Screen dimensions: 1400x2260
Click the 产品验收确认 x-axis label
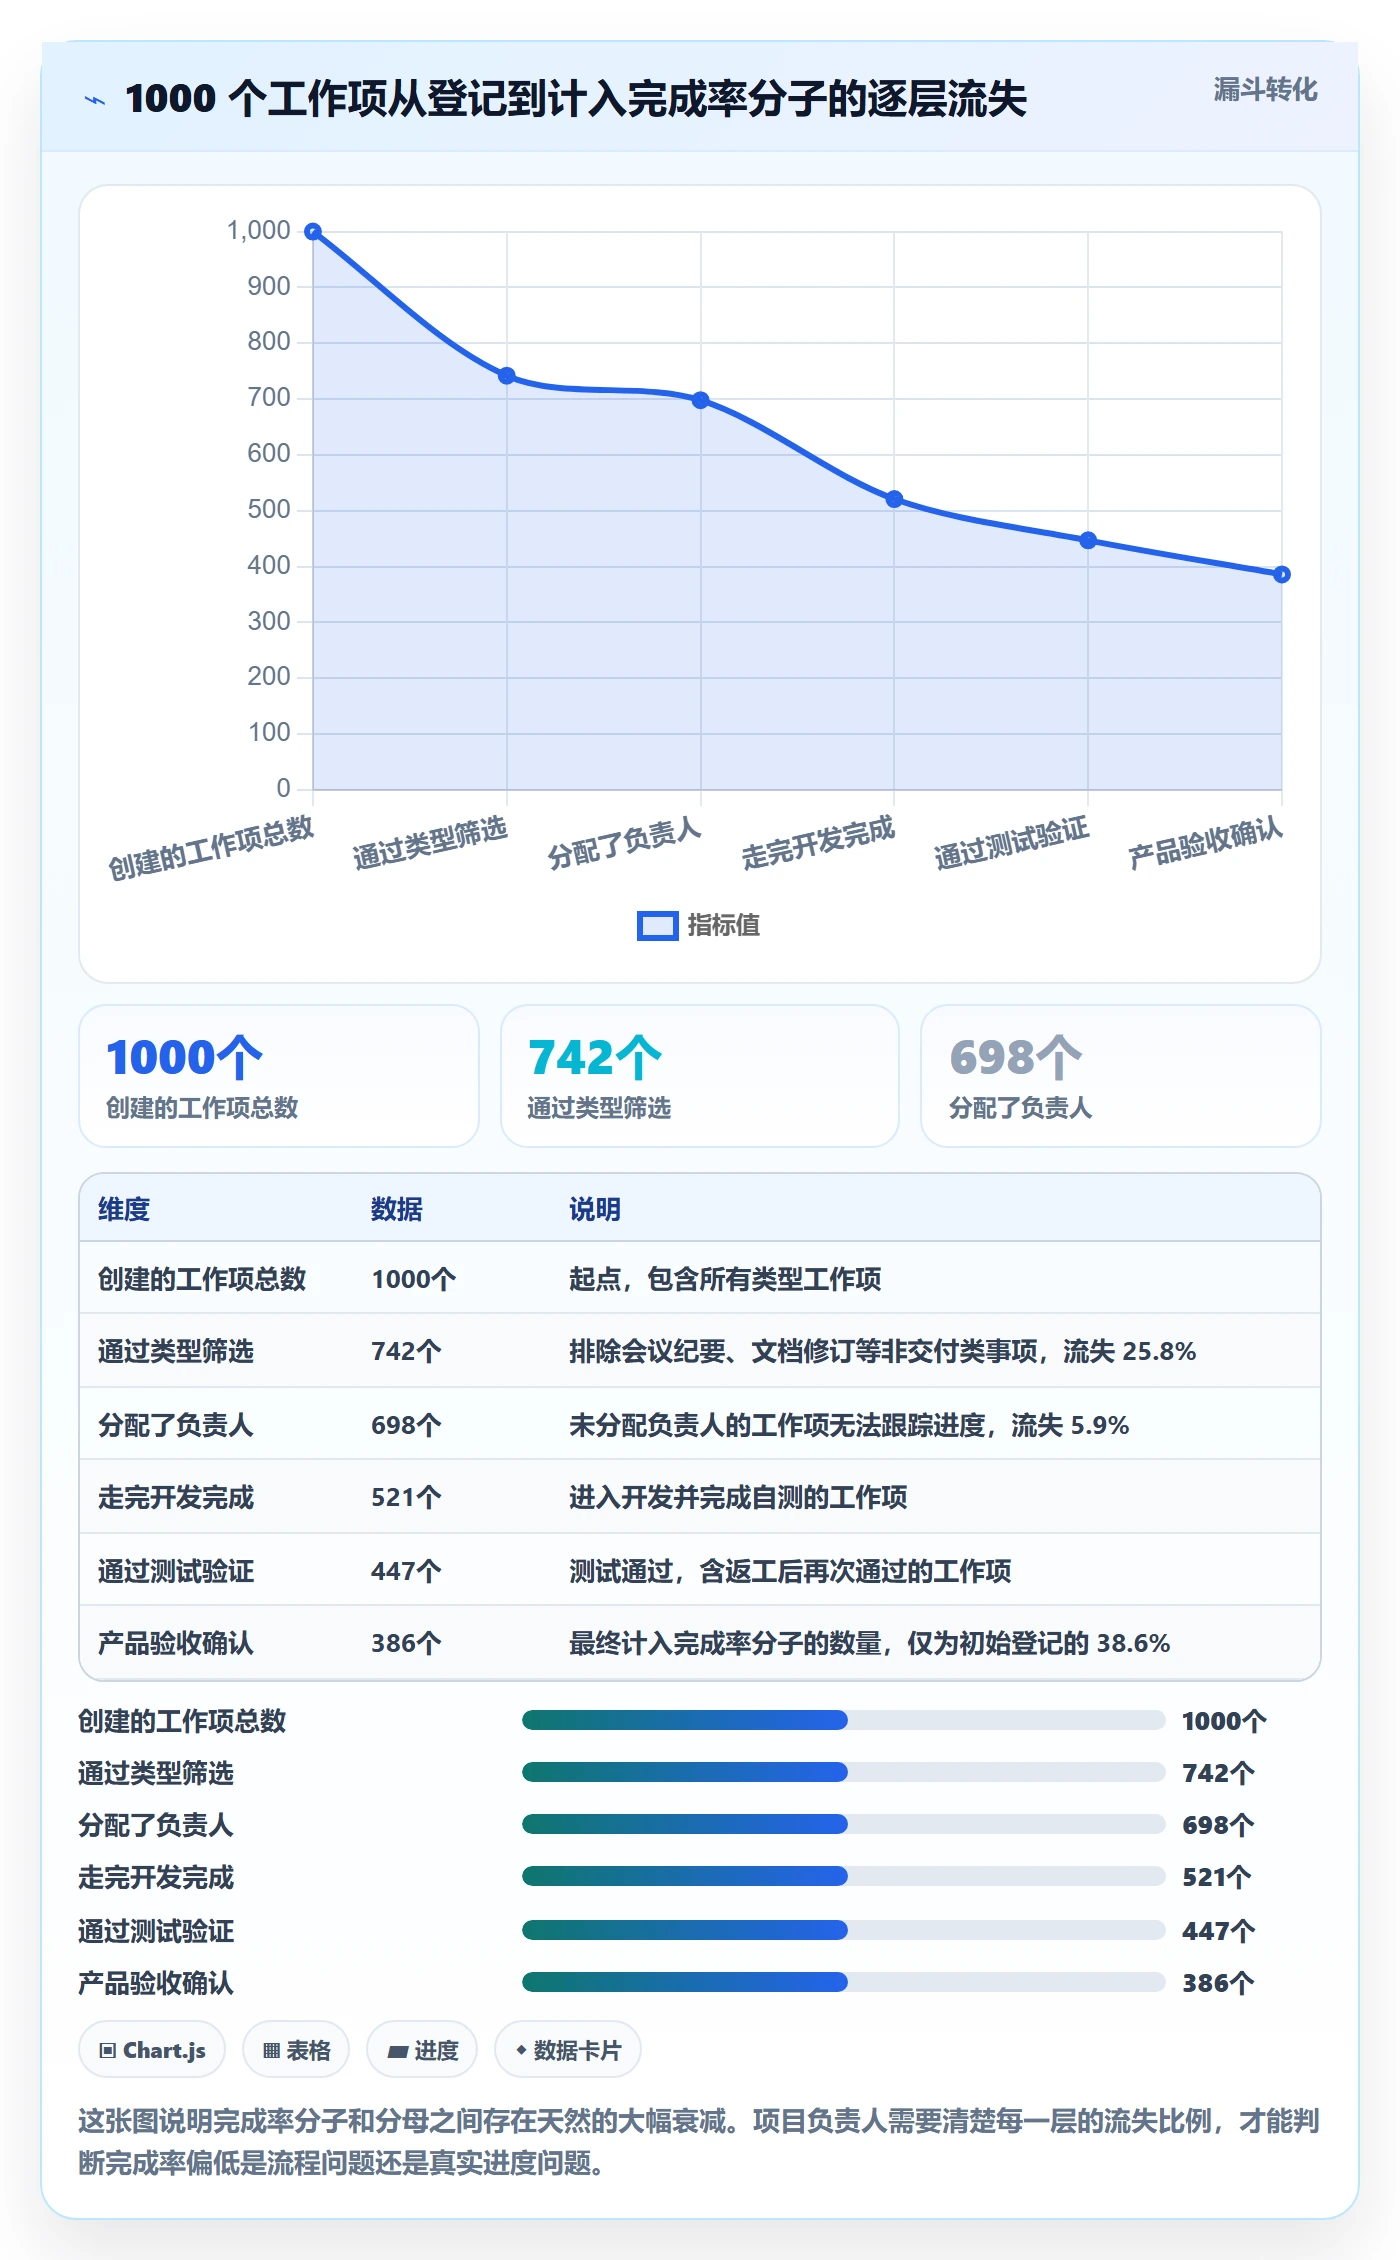click(x=1205, y=842)
